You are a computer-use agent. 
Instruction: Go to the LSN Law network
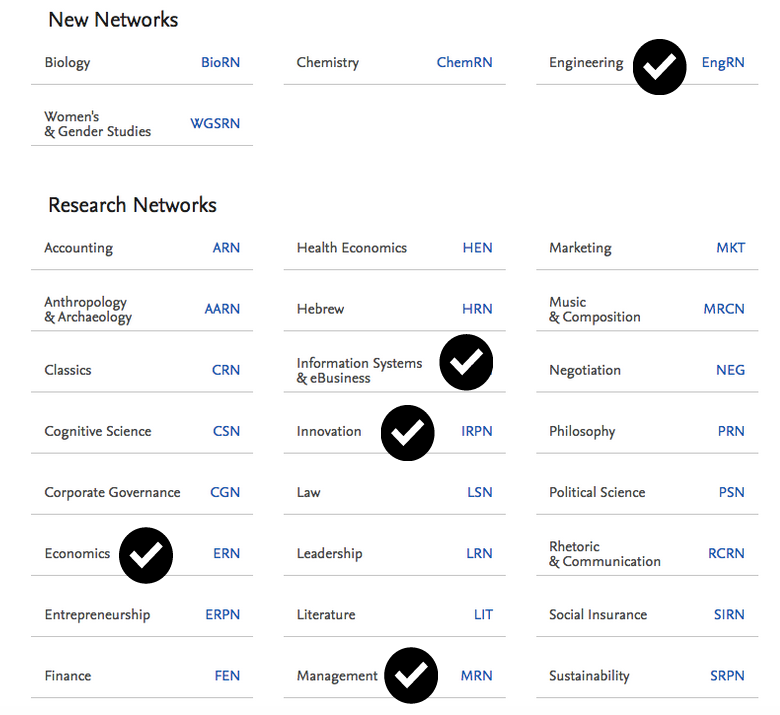coord(479,493)
